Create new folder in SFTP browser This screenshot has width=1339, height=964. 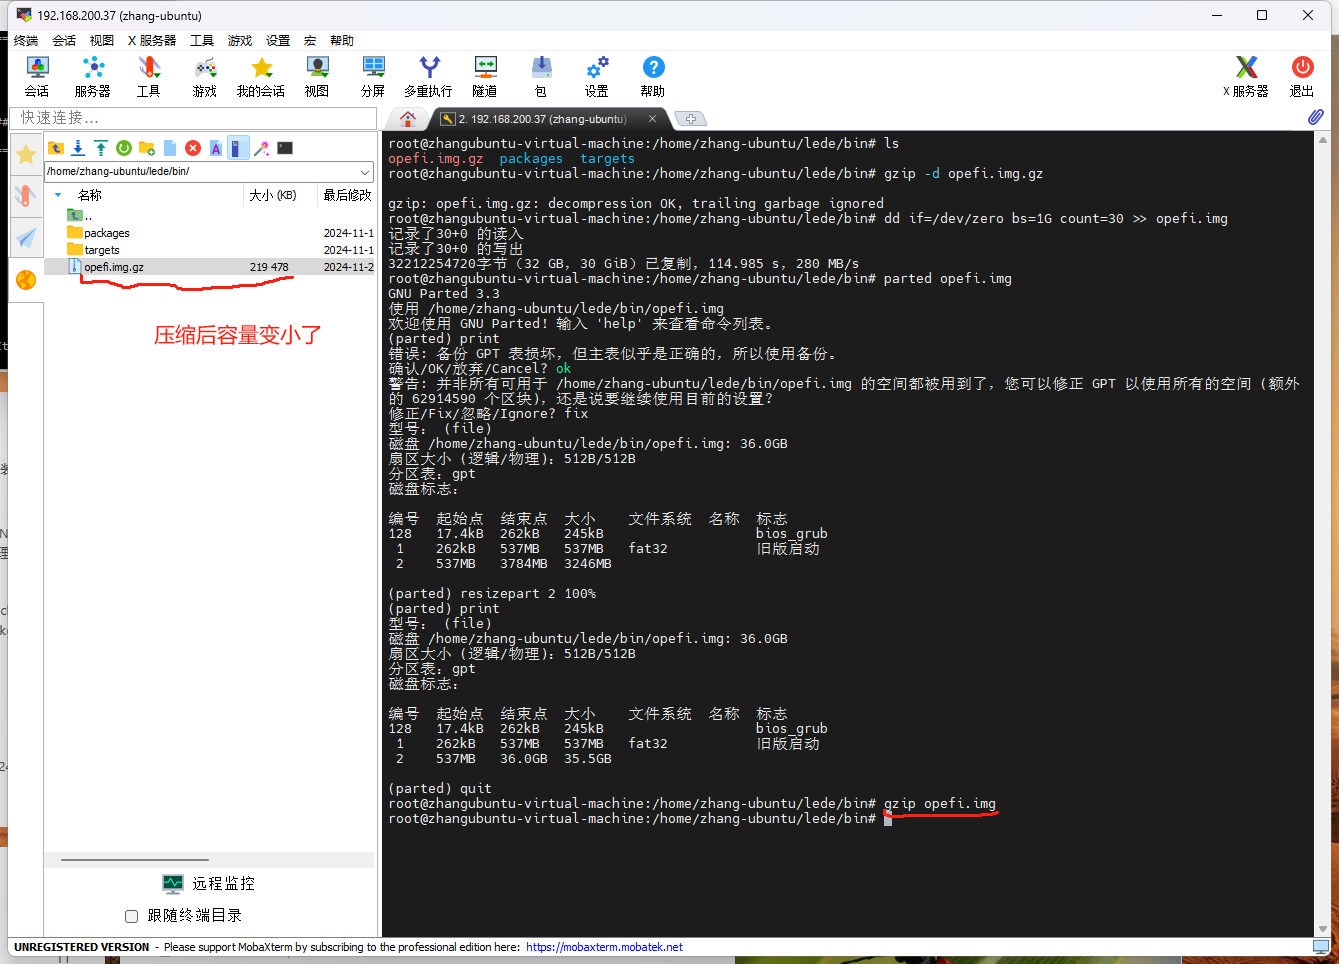147,148
